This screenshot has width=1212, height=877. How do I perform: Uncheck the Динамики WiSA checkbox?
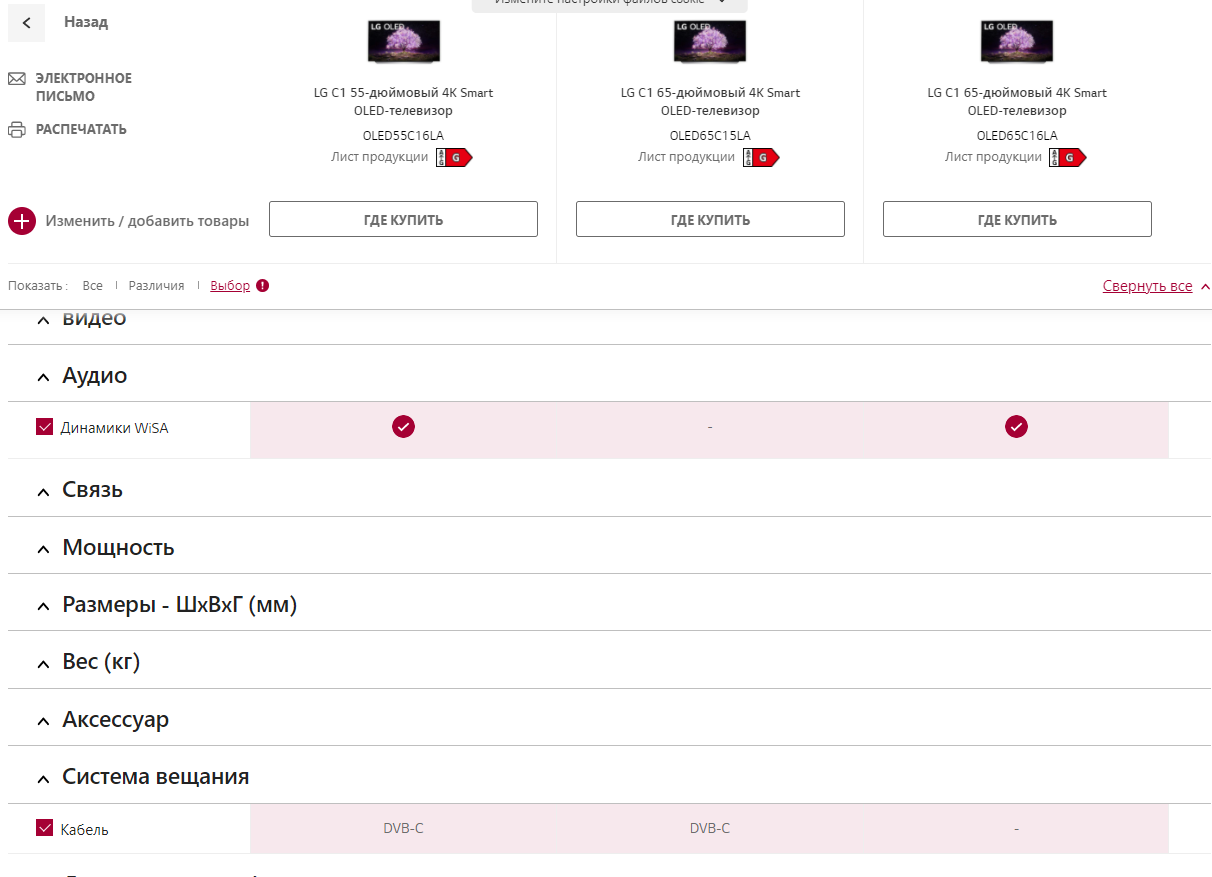point(44,427)
